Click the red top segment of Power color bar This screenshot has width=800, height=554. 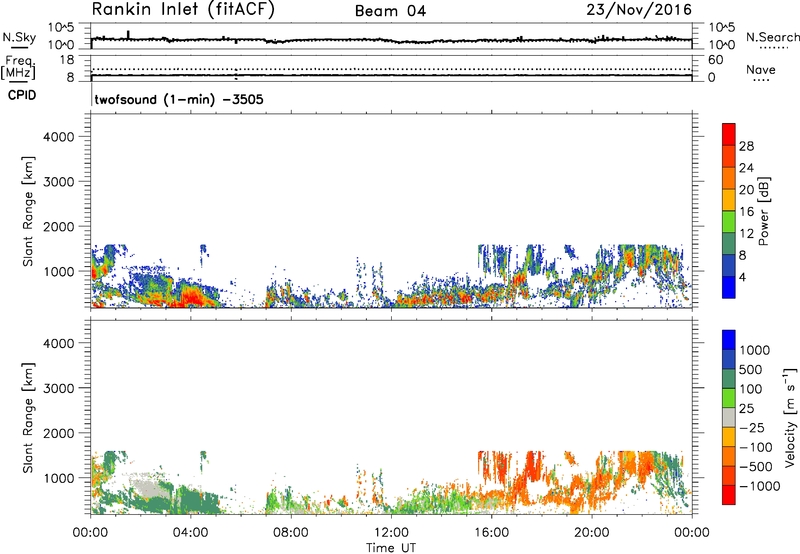point(729,134)
